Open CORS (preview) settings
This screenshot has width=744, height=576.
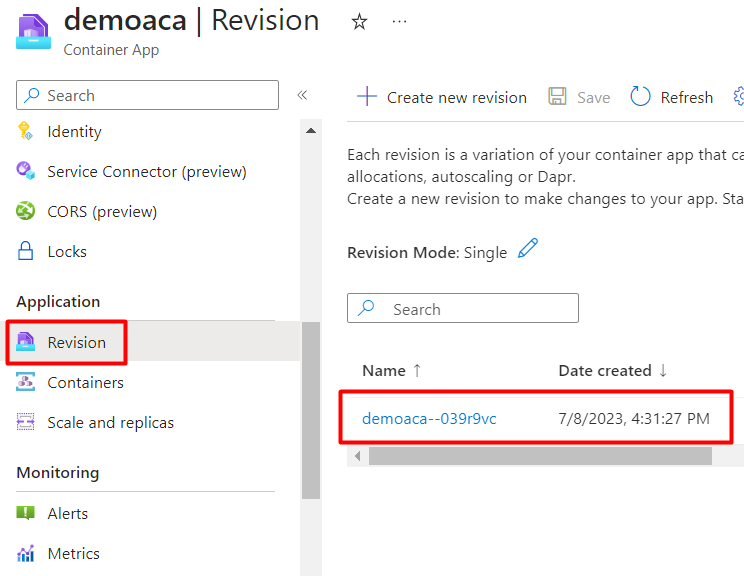(x=102, y=212)
